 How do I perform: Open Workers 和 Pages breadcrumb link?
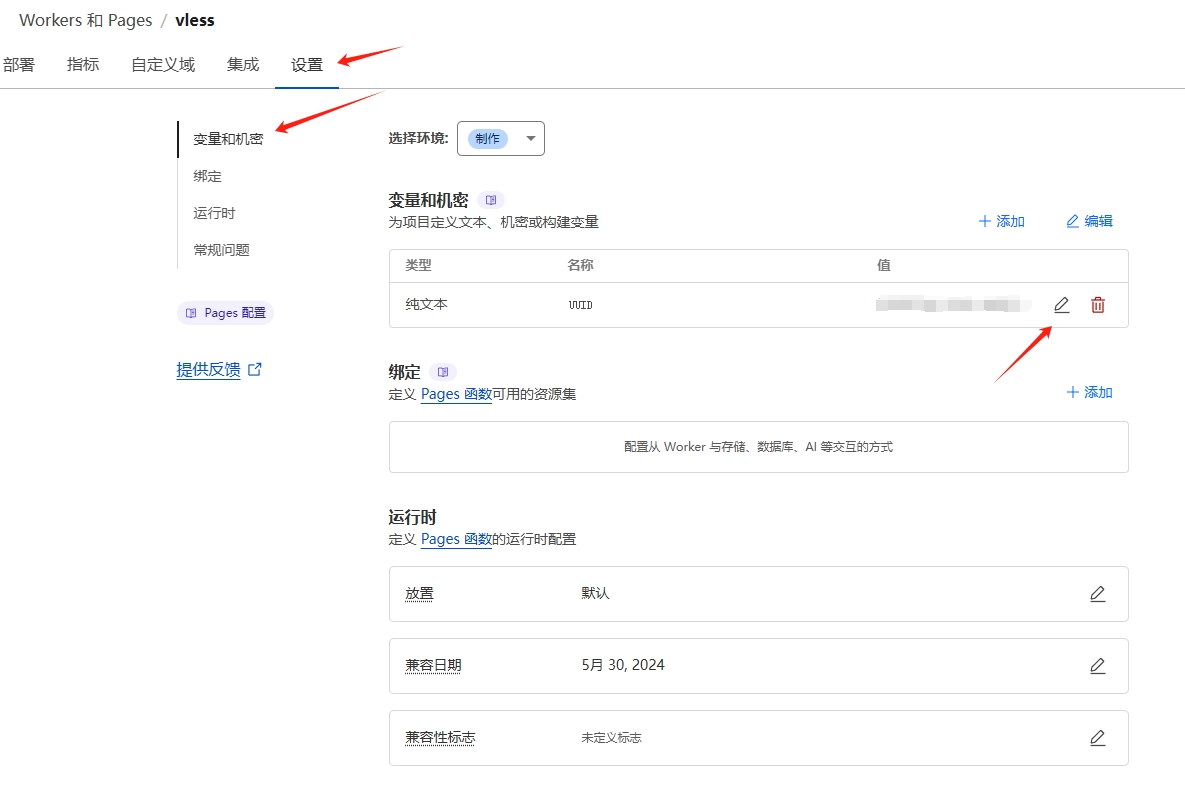point(85,20)
